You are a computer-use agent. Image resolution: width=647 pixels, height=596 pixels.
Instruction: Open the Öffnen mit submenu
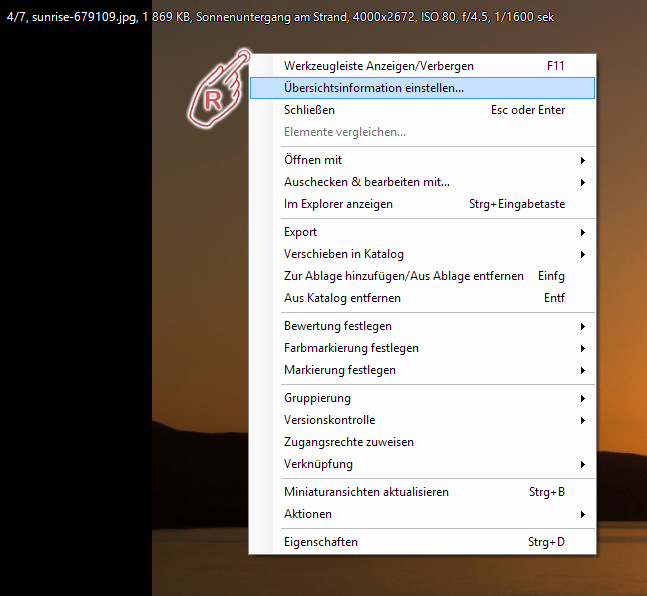point(422,160)
